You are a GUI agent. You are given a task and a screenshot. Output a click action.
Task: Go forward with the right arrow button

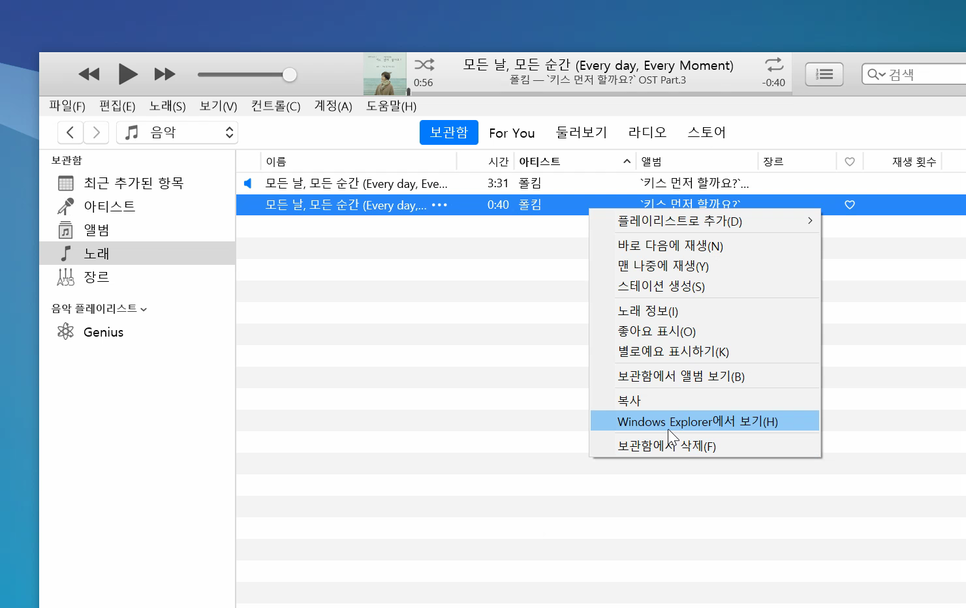tap(96, 132)
